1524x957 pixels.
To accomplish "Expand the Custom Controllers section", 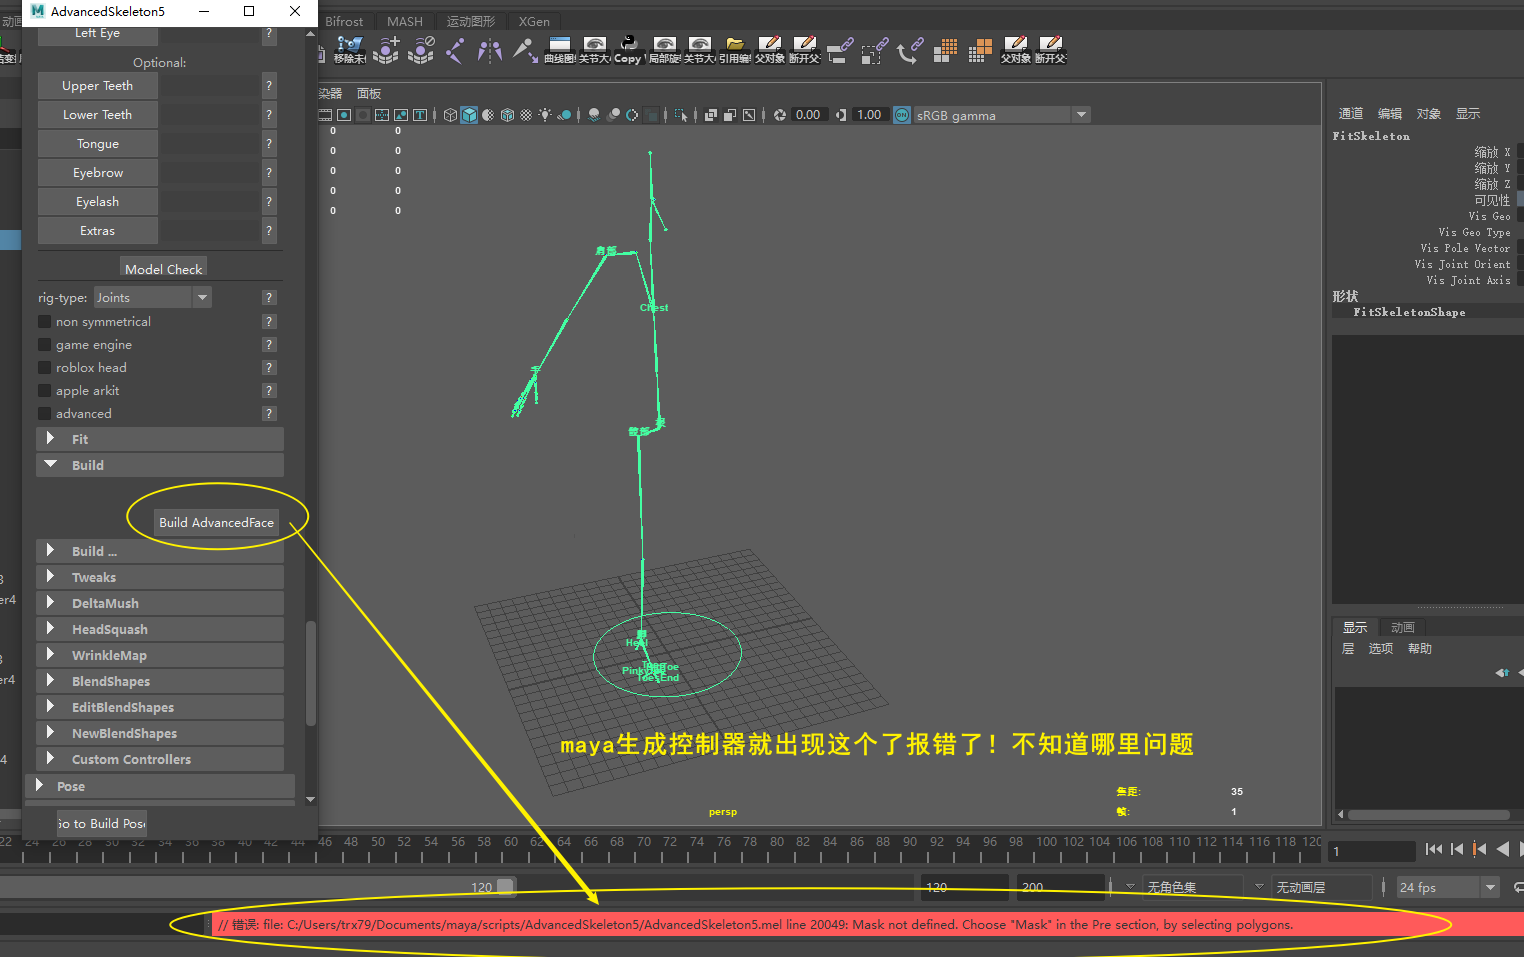I will click(160, 759).
